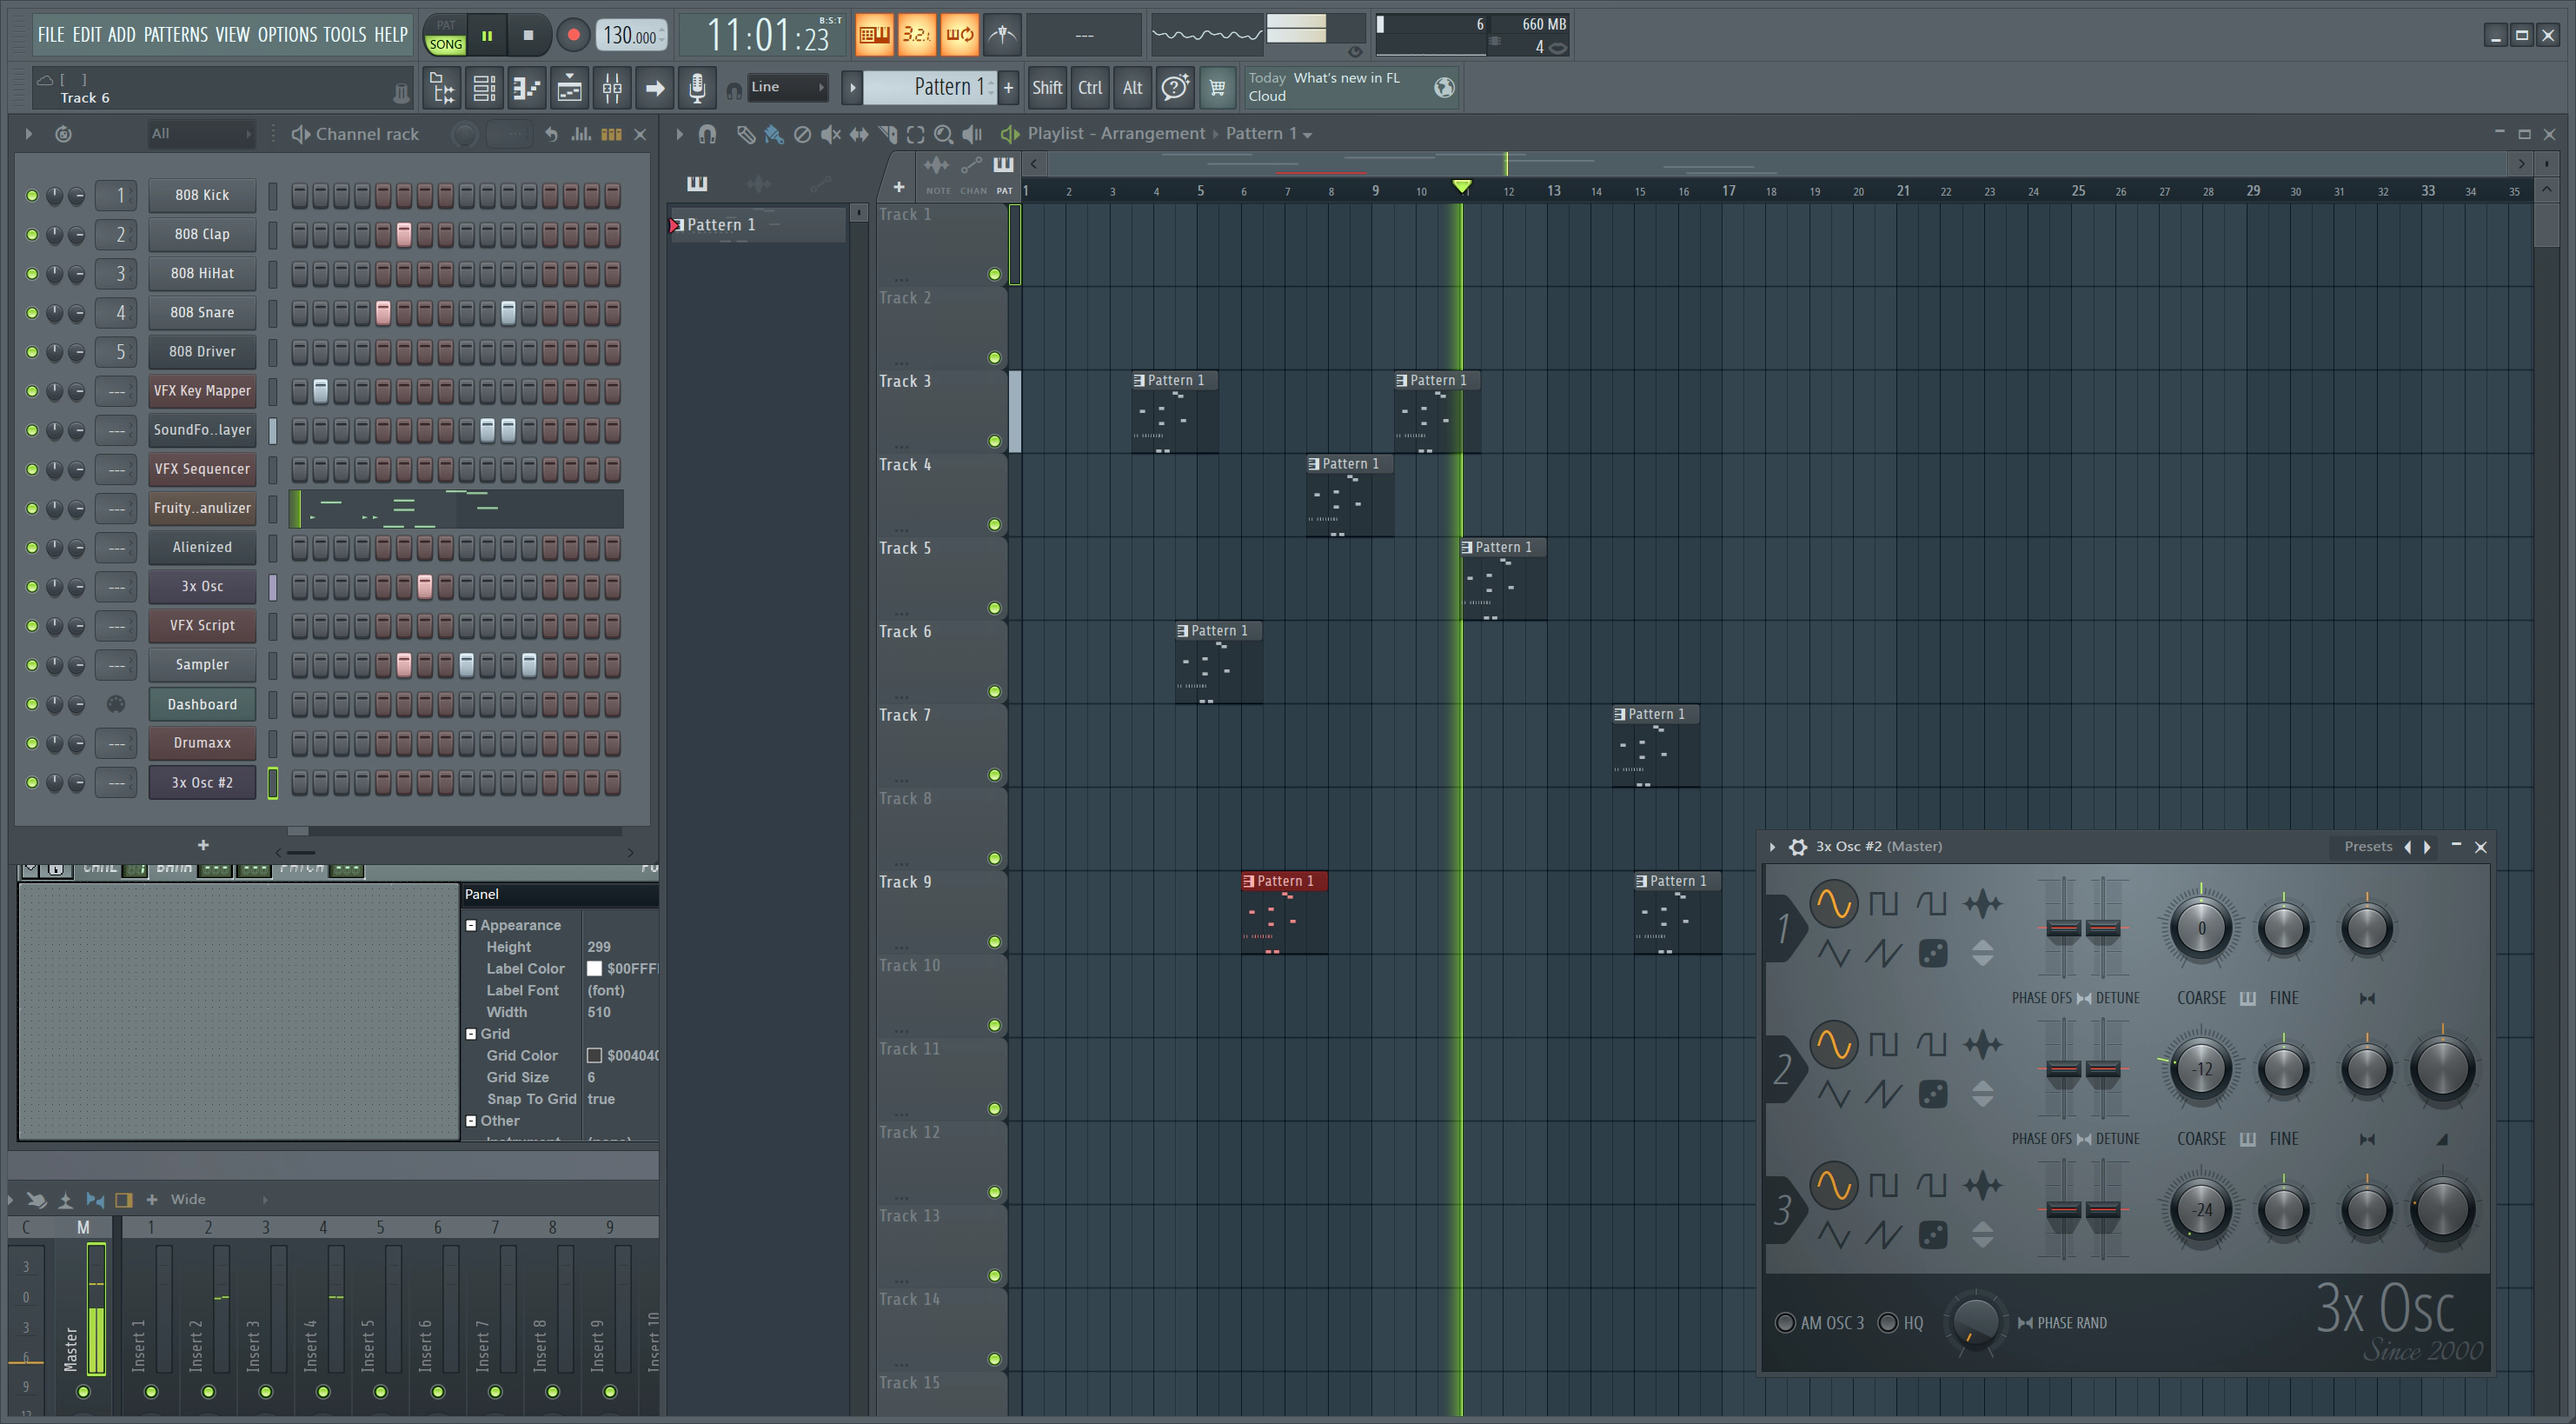Select the Paint brush tool in Playlist
The image size is (2576, 1424).
point(773,134)
